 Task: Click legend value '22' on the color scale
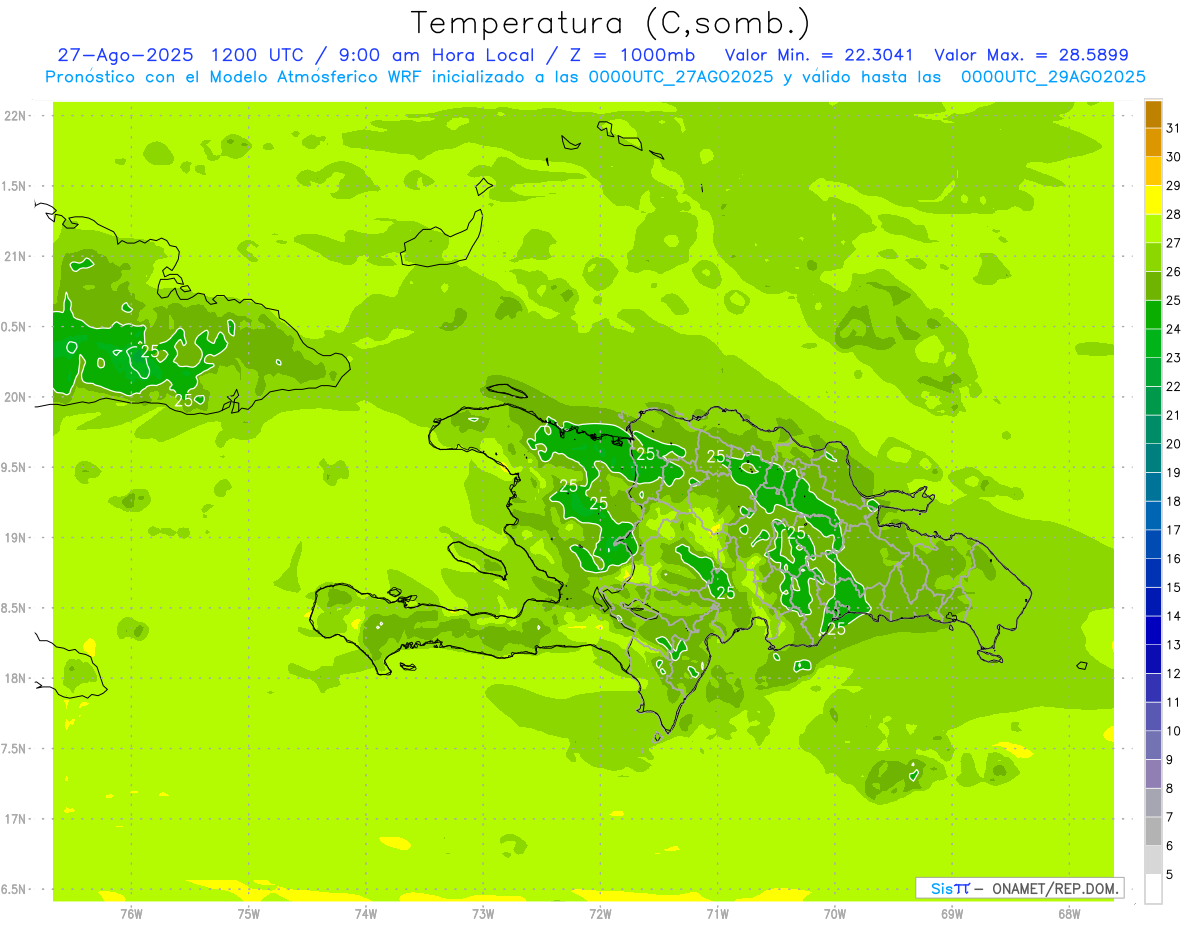click(1174, 387)
